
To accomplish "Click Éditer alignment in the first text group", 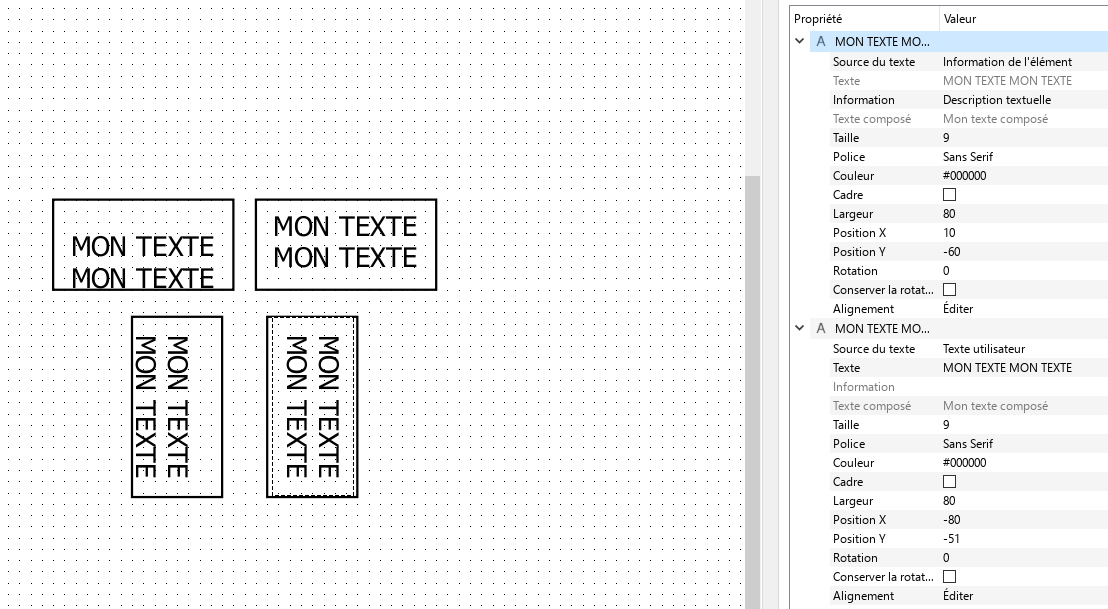I will (x=958, y=309).
